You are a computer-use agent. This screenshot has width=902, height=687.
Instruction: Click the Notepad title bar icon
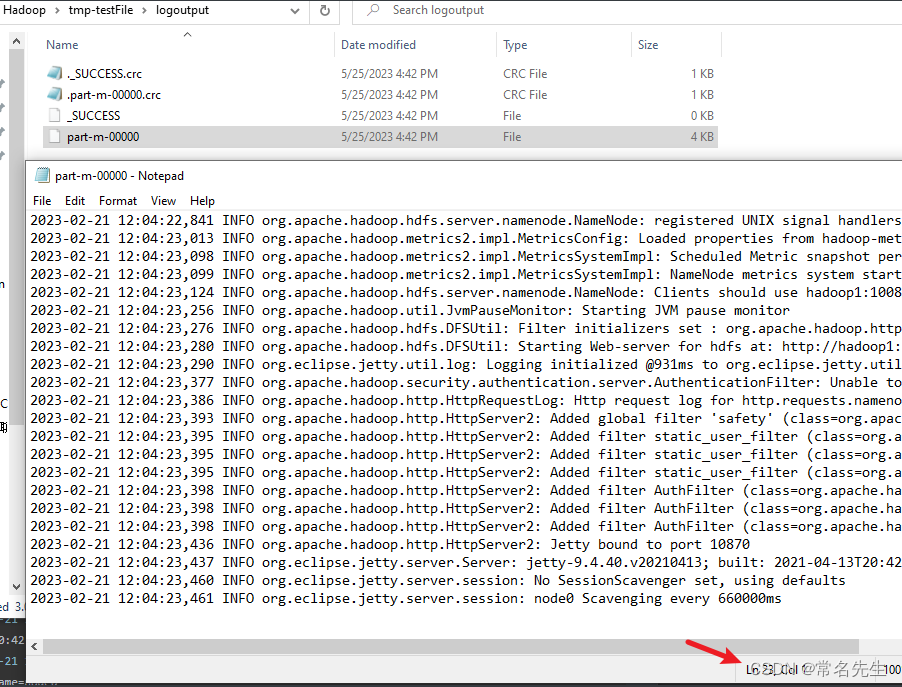[42, 175]
